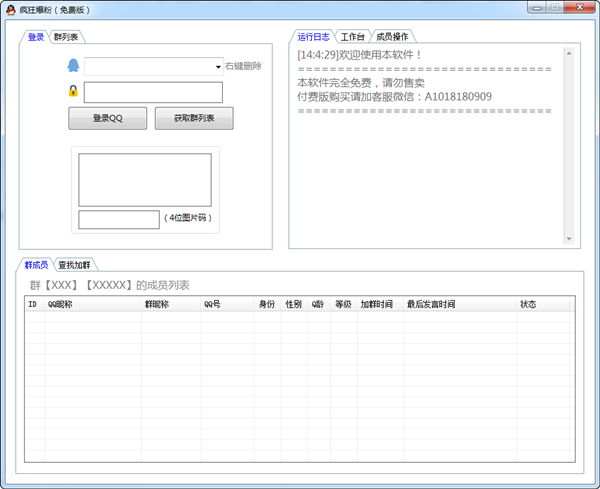Click the captcha image box
600x489 pixels.
(x=145, y=180)
